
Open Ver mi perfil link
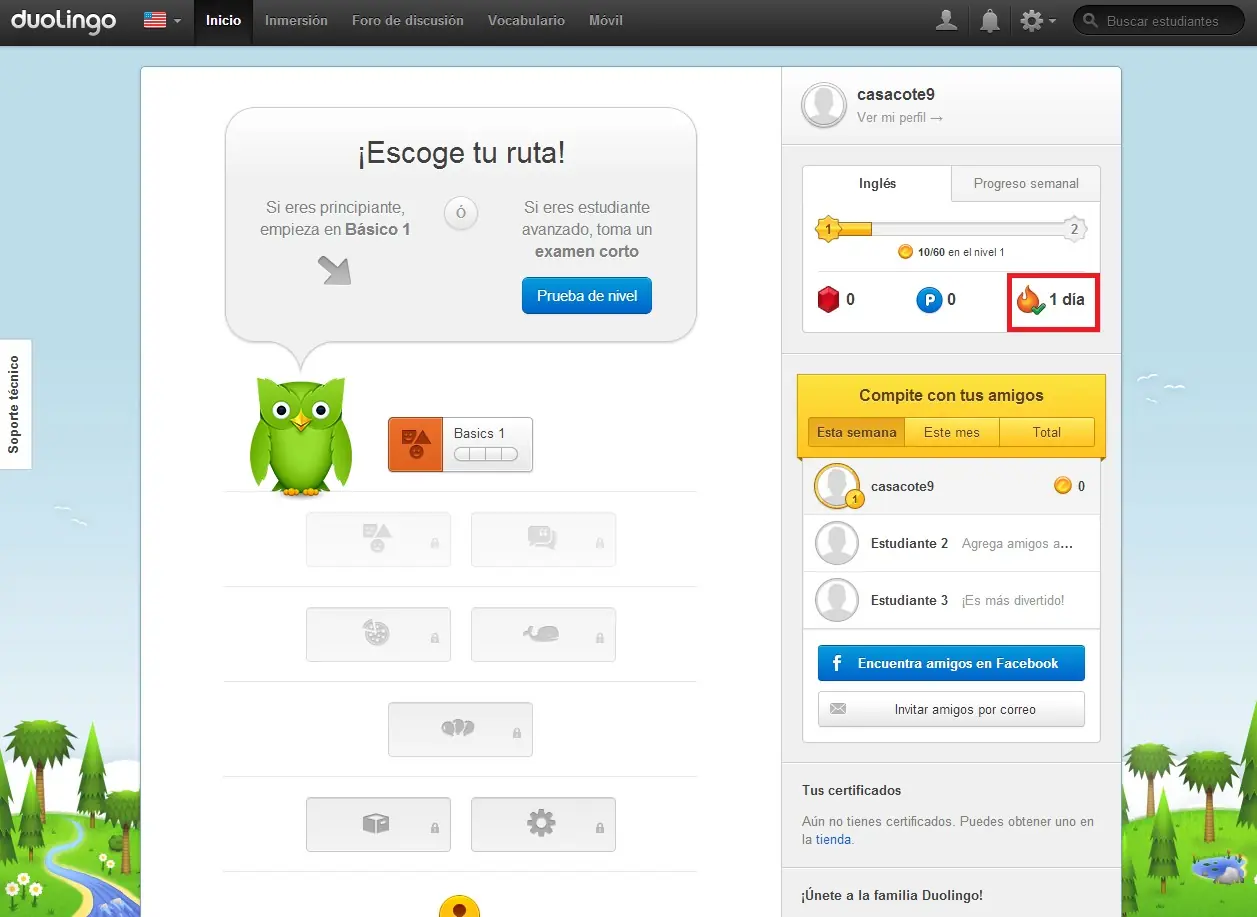tap(900, 118)
